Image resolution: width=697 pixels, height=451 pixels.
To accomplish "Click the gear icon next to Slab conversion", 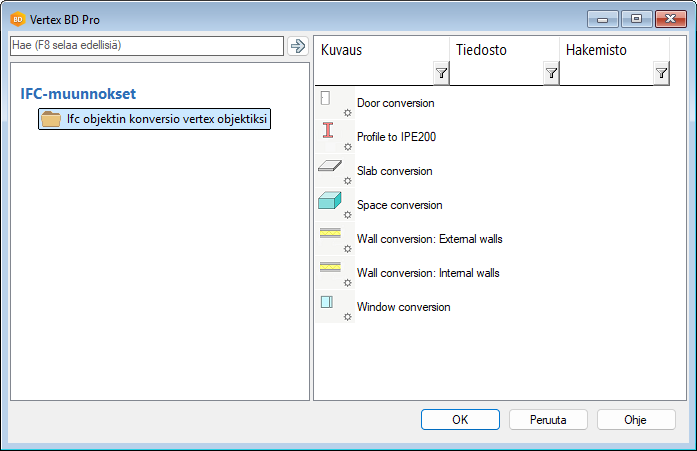I will tap(348, 181).
